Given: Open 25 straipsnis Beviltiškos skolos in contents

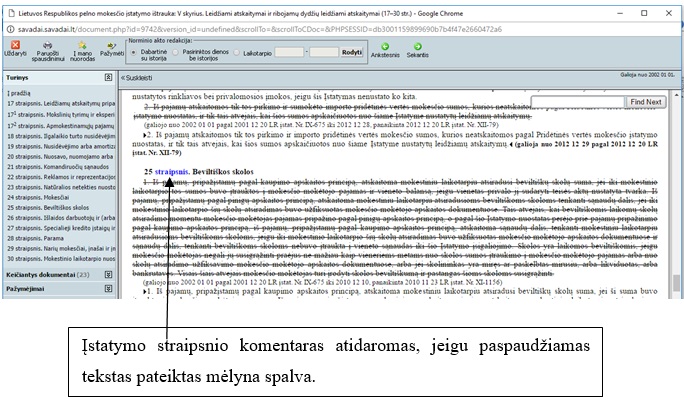Looking at the screenshot, I should pyautogui.click(x=48, y=208).
